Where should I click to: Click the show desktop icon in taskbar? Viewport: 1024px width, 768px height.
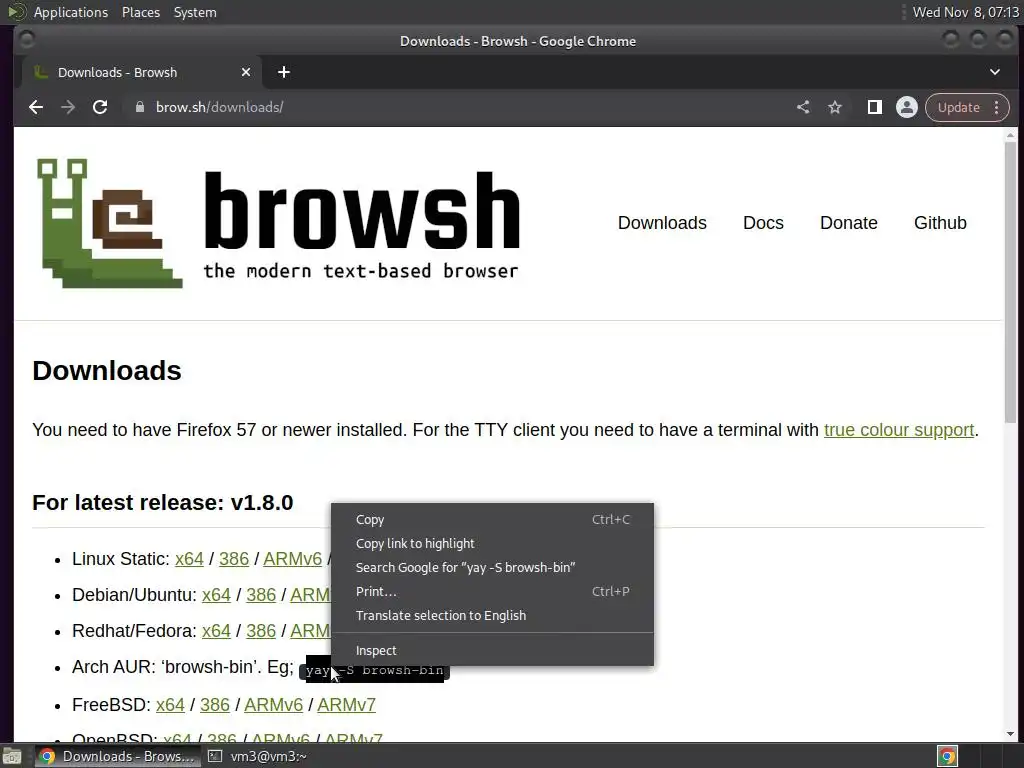coord(12,756)
